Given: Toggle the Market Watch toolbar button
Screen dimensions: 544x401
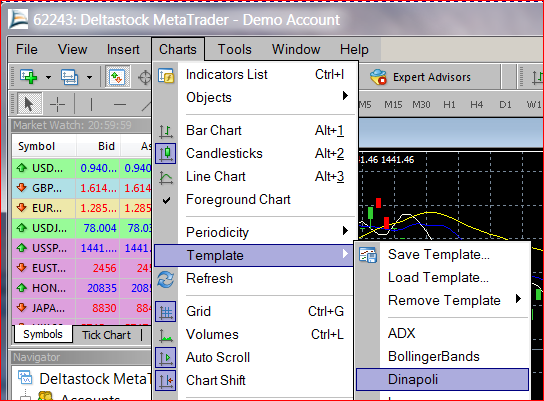Looking at the screenshot, I should click(118, 77).
